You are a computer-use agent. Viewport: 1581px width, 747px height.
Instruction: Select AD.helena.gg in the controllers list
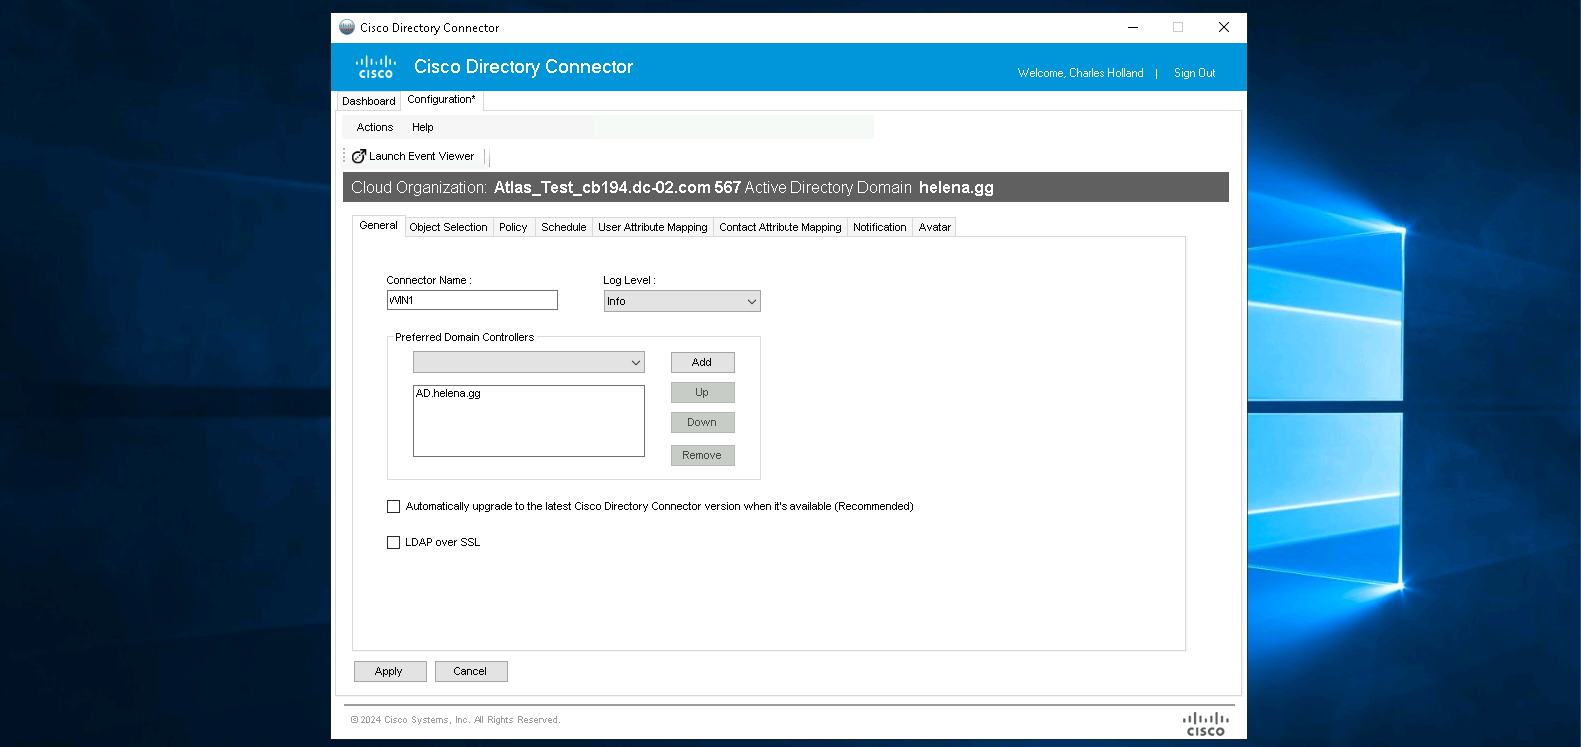click(449, 394)
